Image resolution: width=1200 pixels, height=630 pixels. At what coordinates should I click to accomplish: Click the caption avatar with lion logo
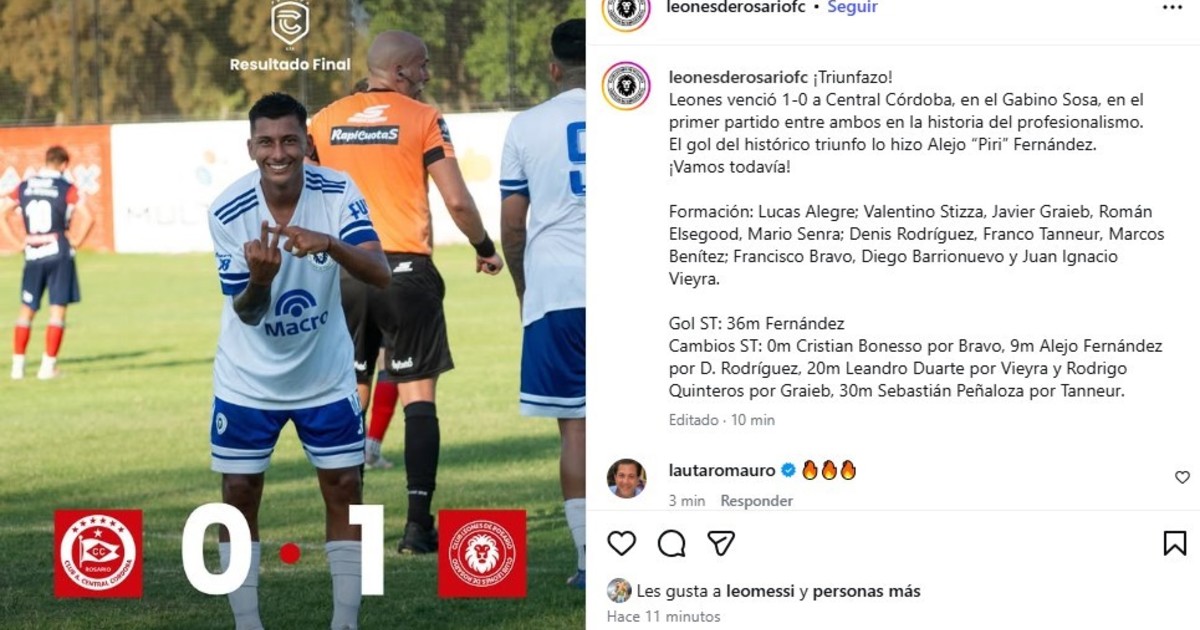coord(626,85)
